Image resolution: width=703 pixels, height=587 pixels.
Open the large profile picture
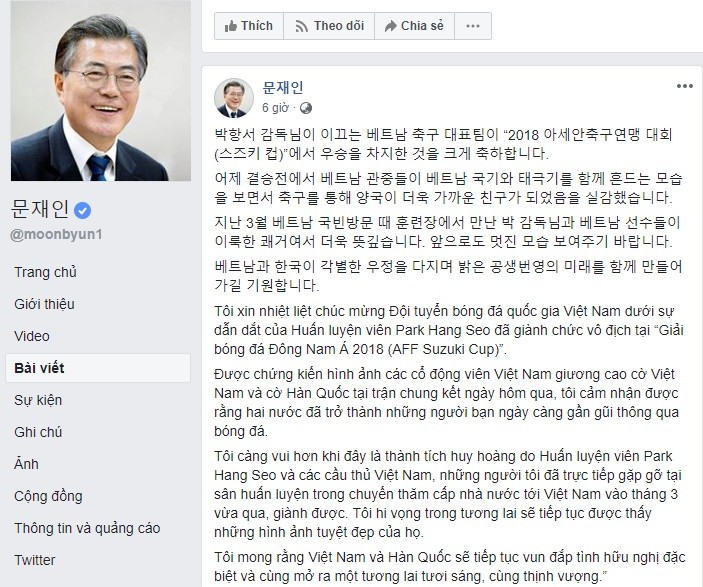101,91
